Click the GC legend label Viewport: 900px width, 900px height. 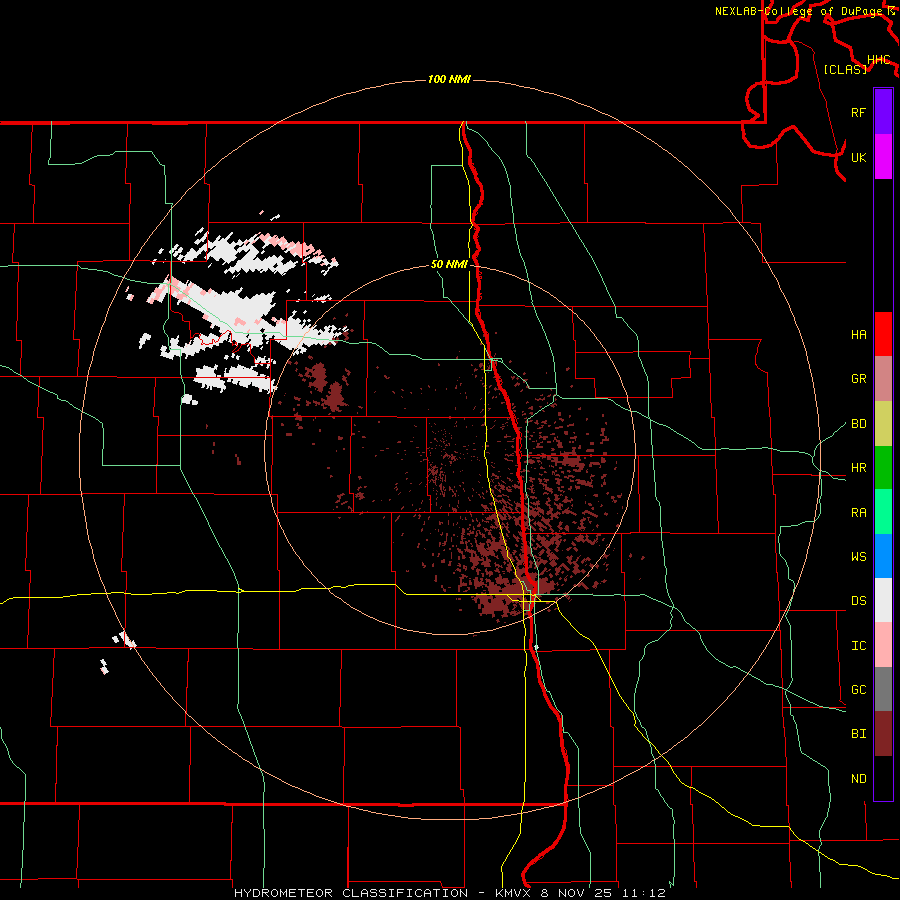(858, 690)
